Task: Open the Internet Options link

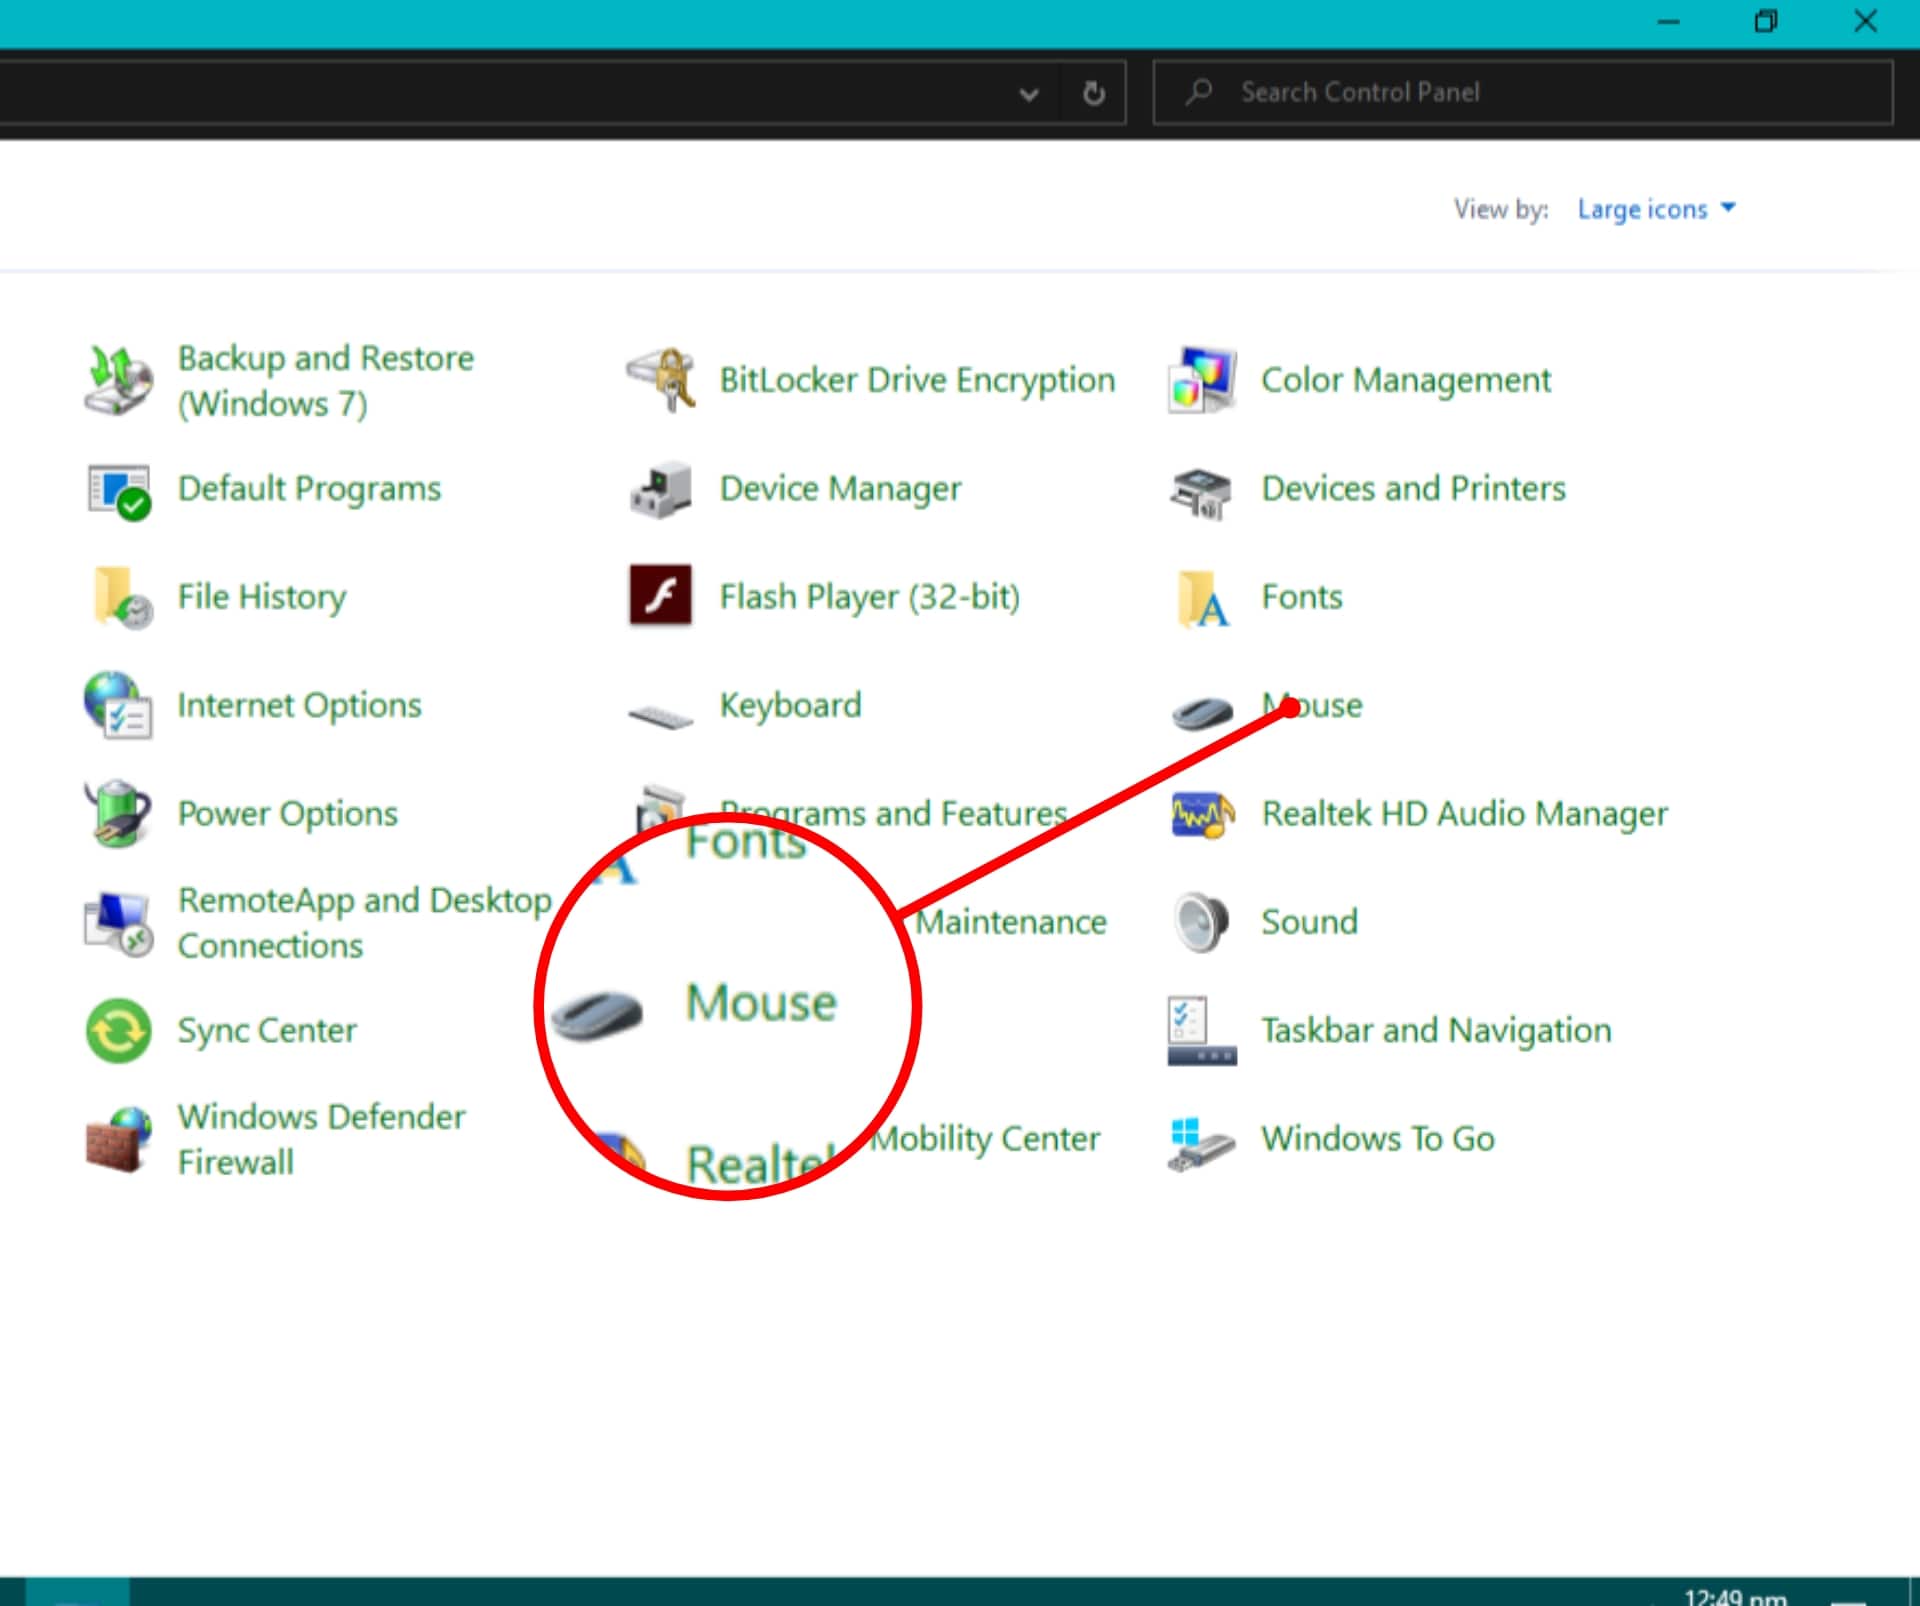Action: coord(299,705)
